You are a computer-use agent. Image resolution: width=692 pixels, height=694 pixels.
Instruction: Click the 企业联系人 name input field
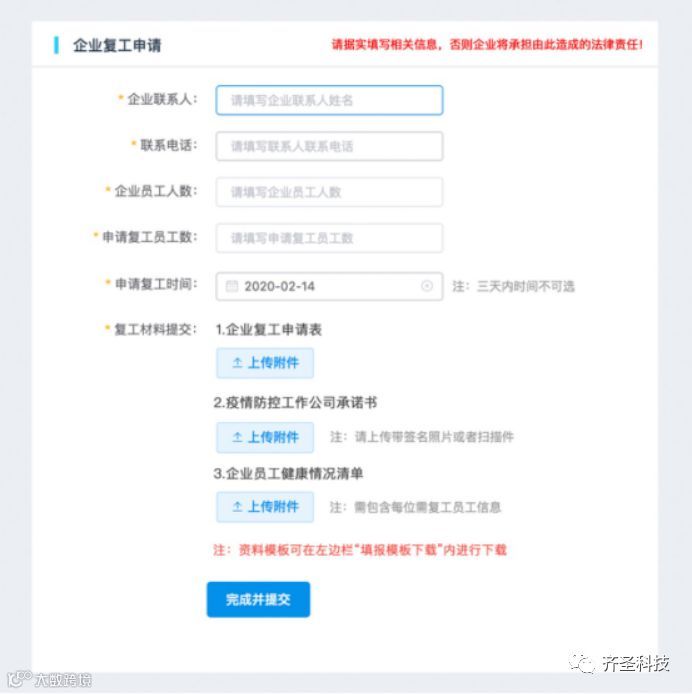[329, 100]
